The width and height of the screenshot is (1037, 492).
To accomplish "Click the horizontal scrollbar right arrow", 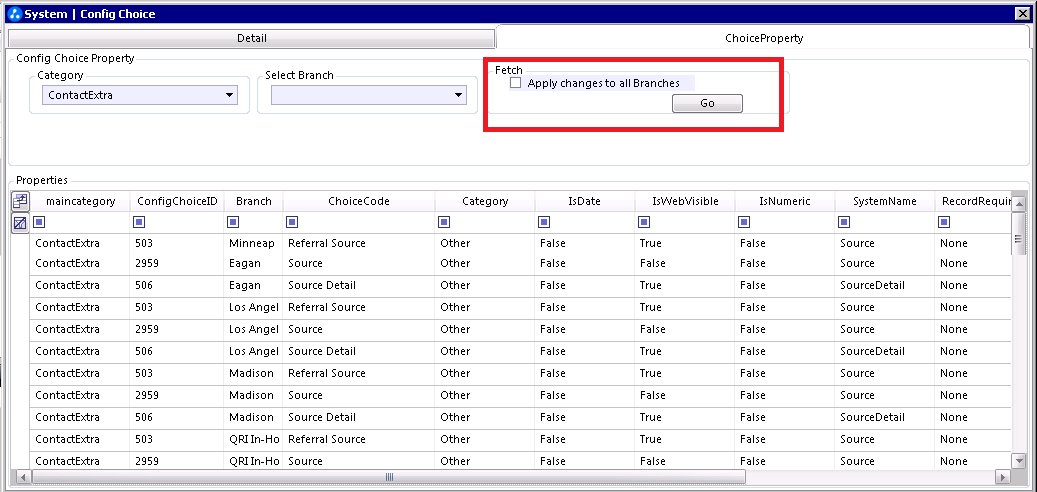I will pos(1003,476).
